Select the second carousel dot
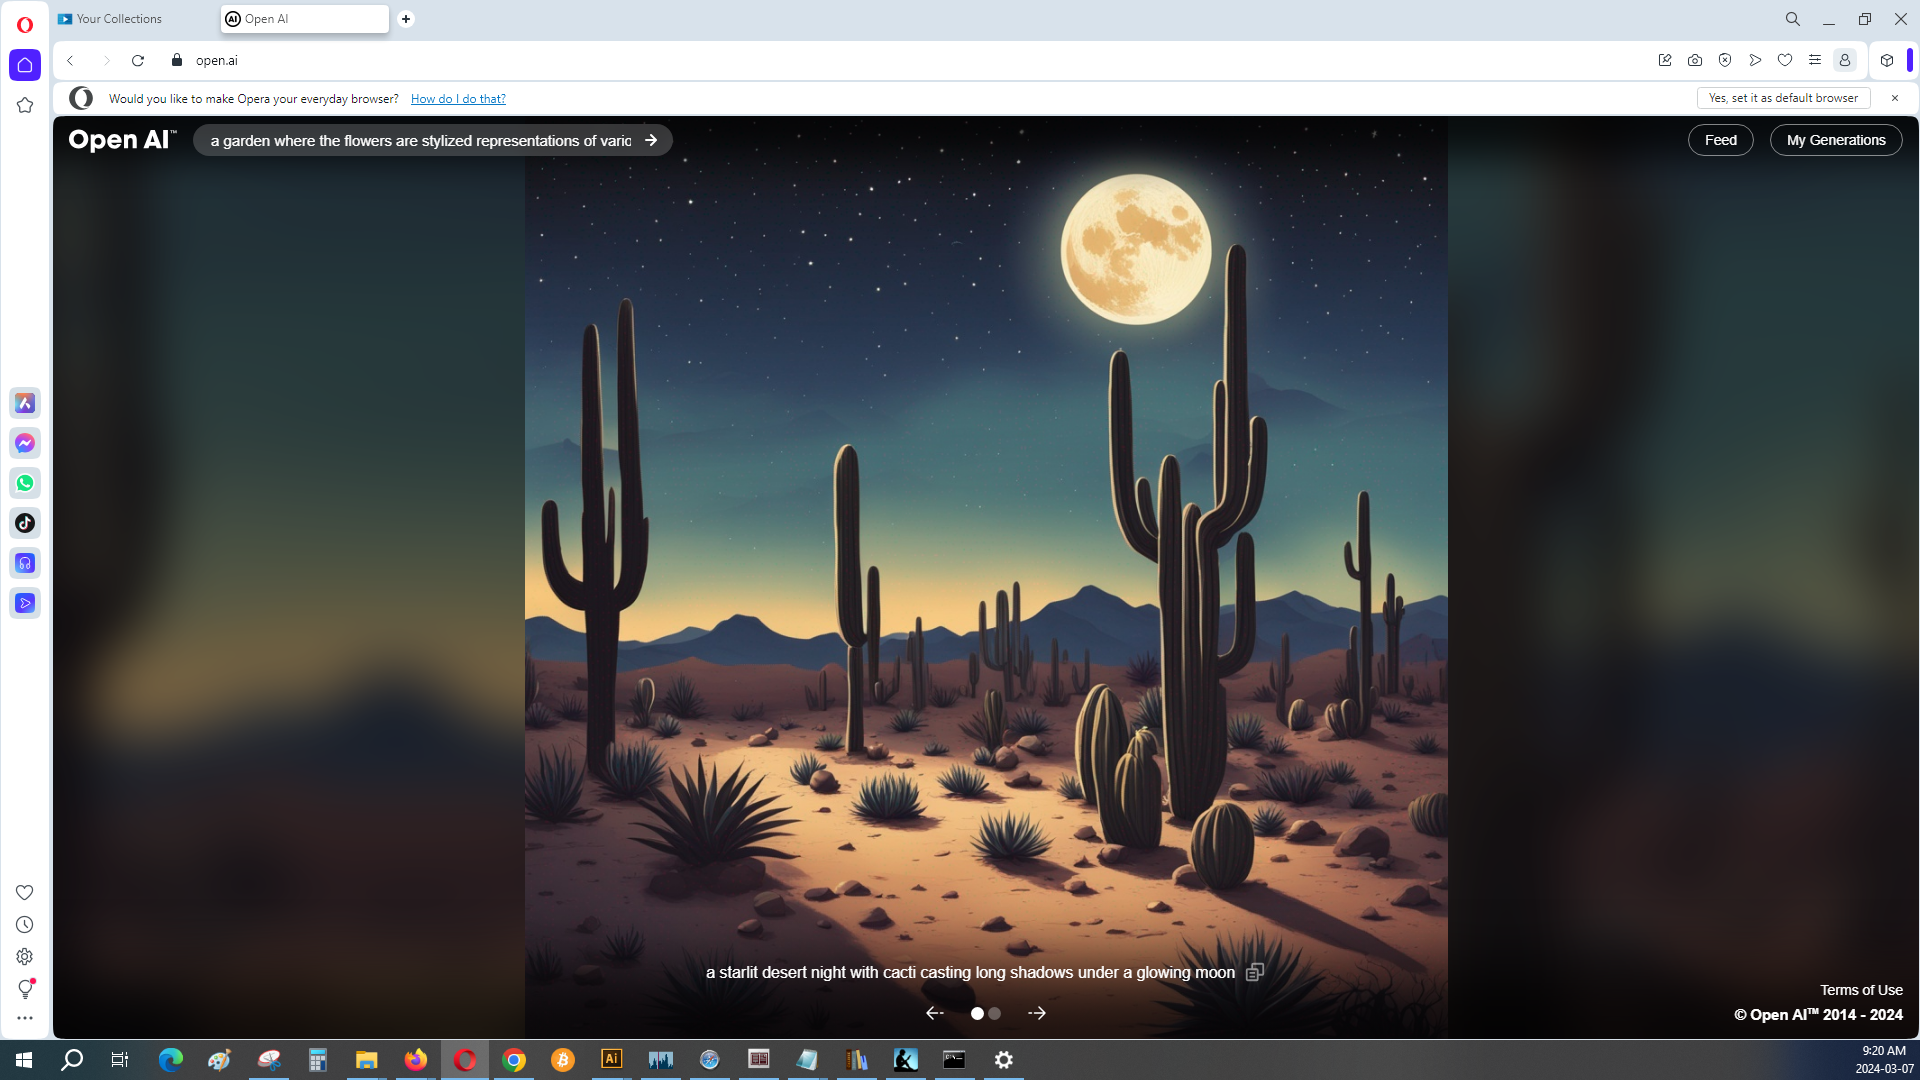 click(995, 1013)
